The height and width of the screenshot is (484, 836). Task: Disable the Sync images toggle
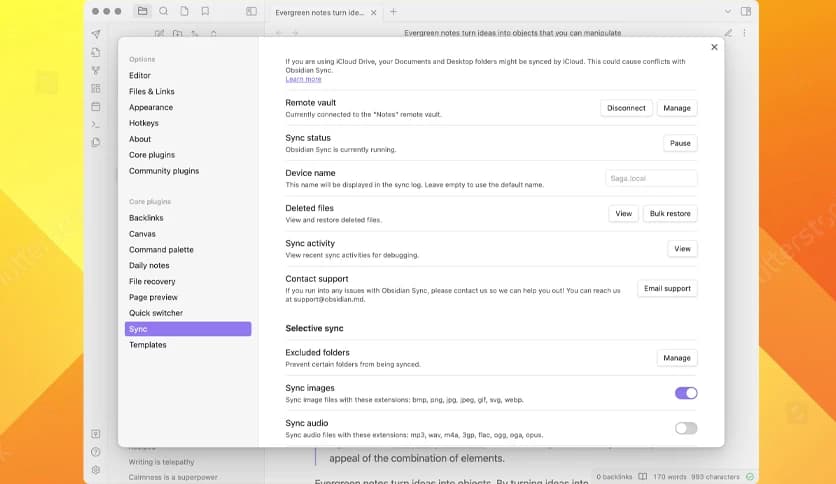coord(686,393)
